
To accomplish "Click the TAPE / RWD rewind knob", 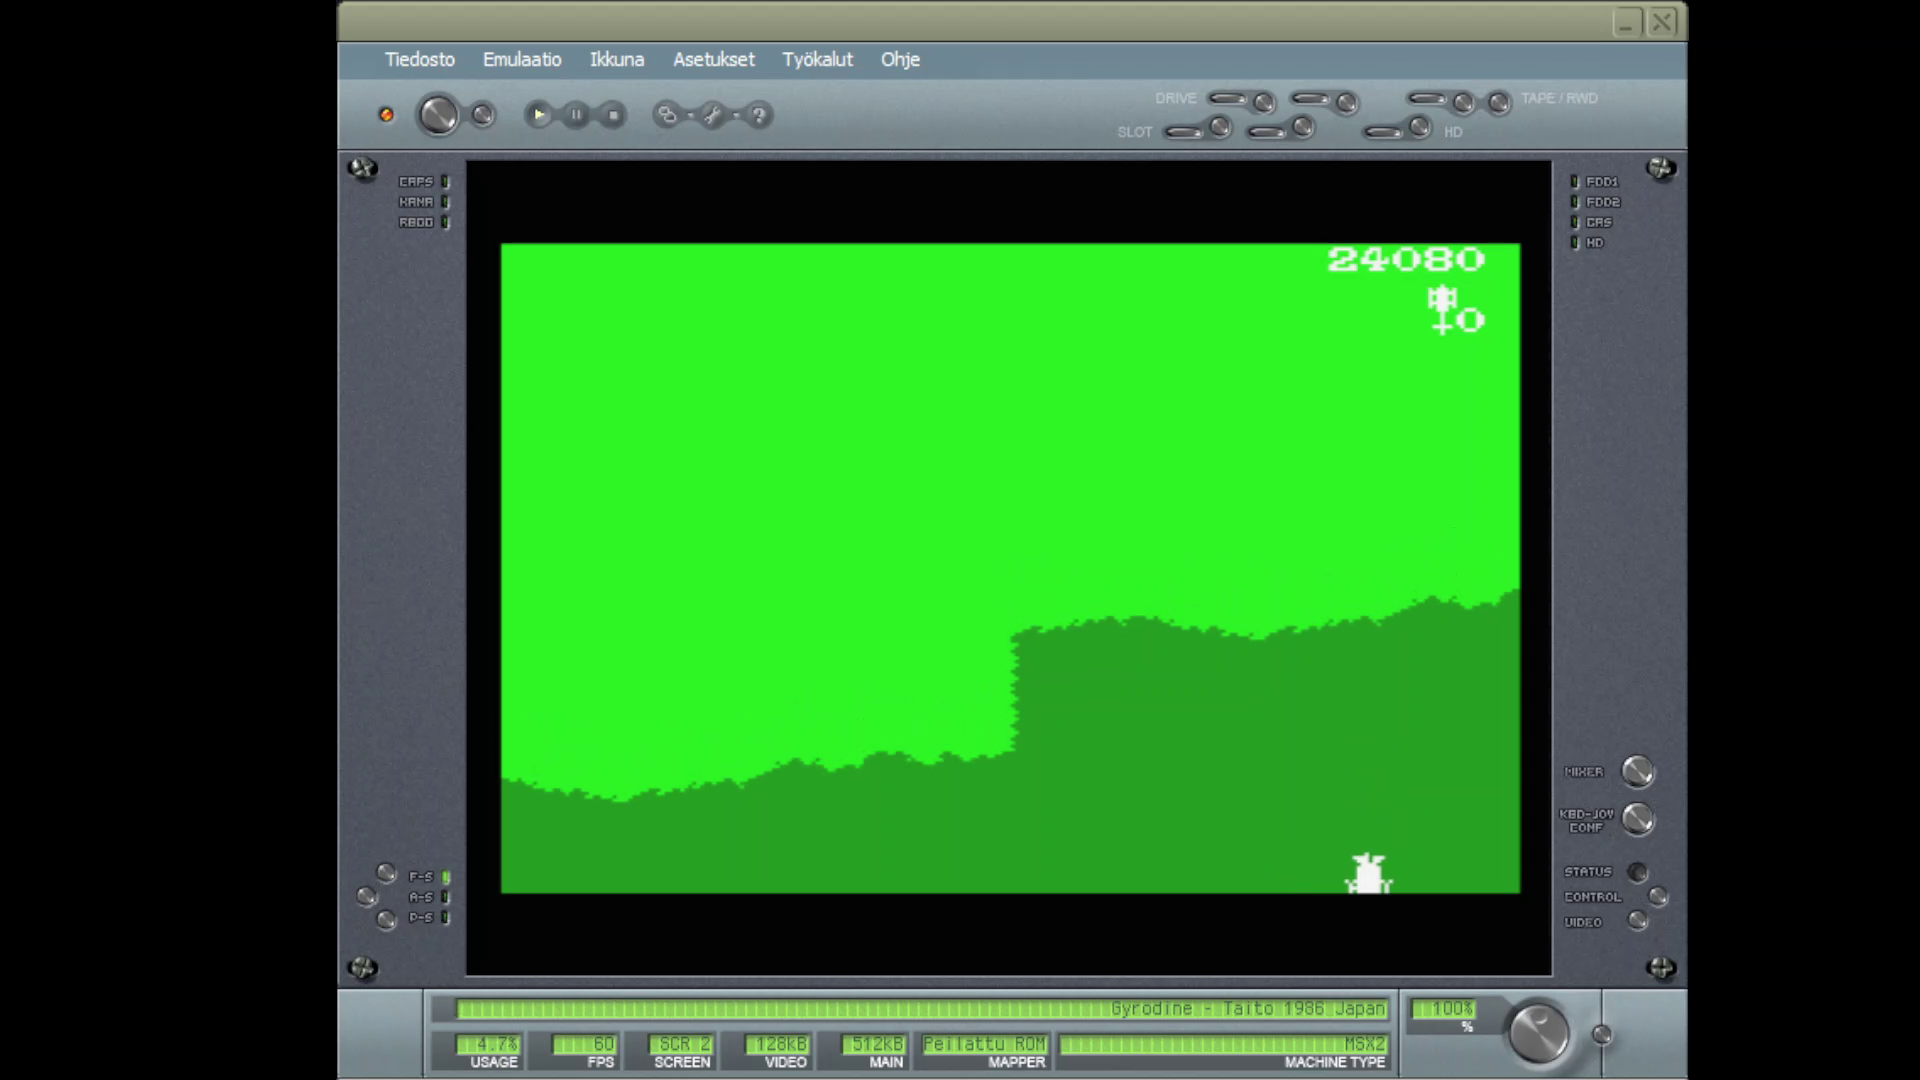I will coord(1498,102).
